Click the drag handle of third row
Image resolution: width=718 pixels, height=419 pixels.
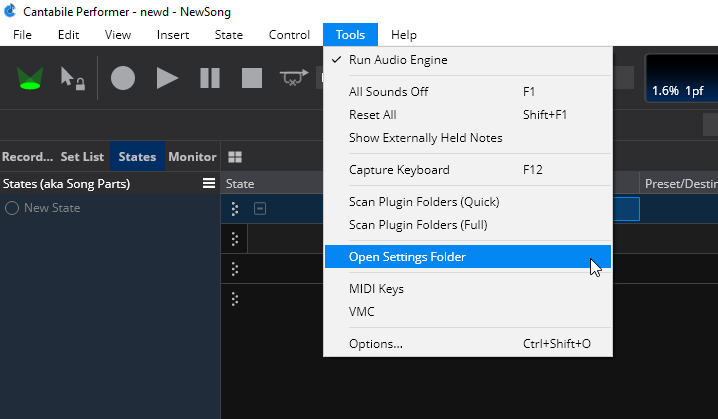click(x=235, y=269)
